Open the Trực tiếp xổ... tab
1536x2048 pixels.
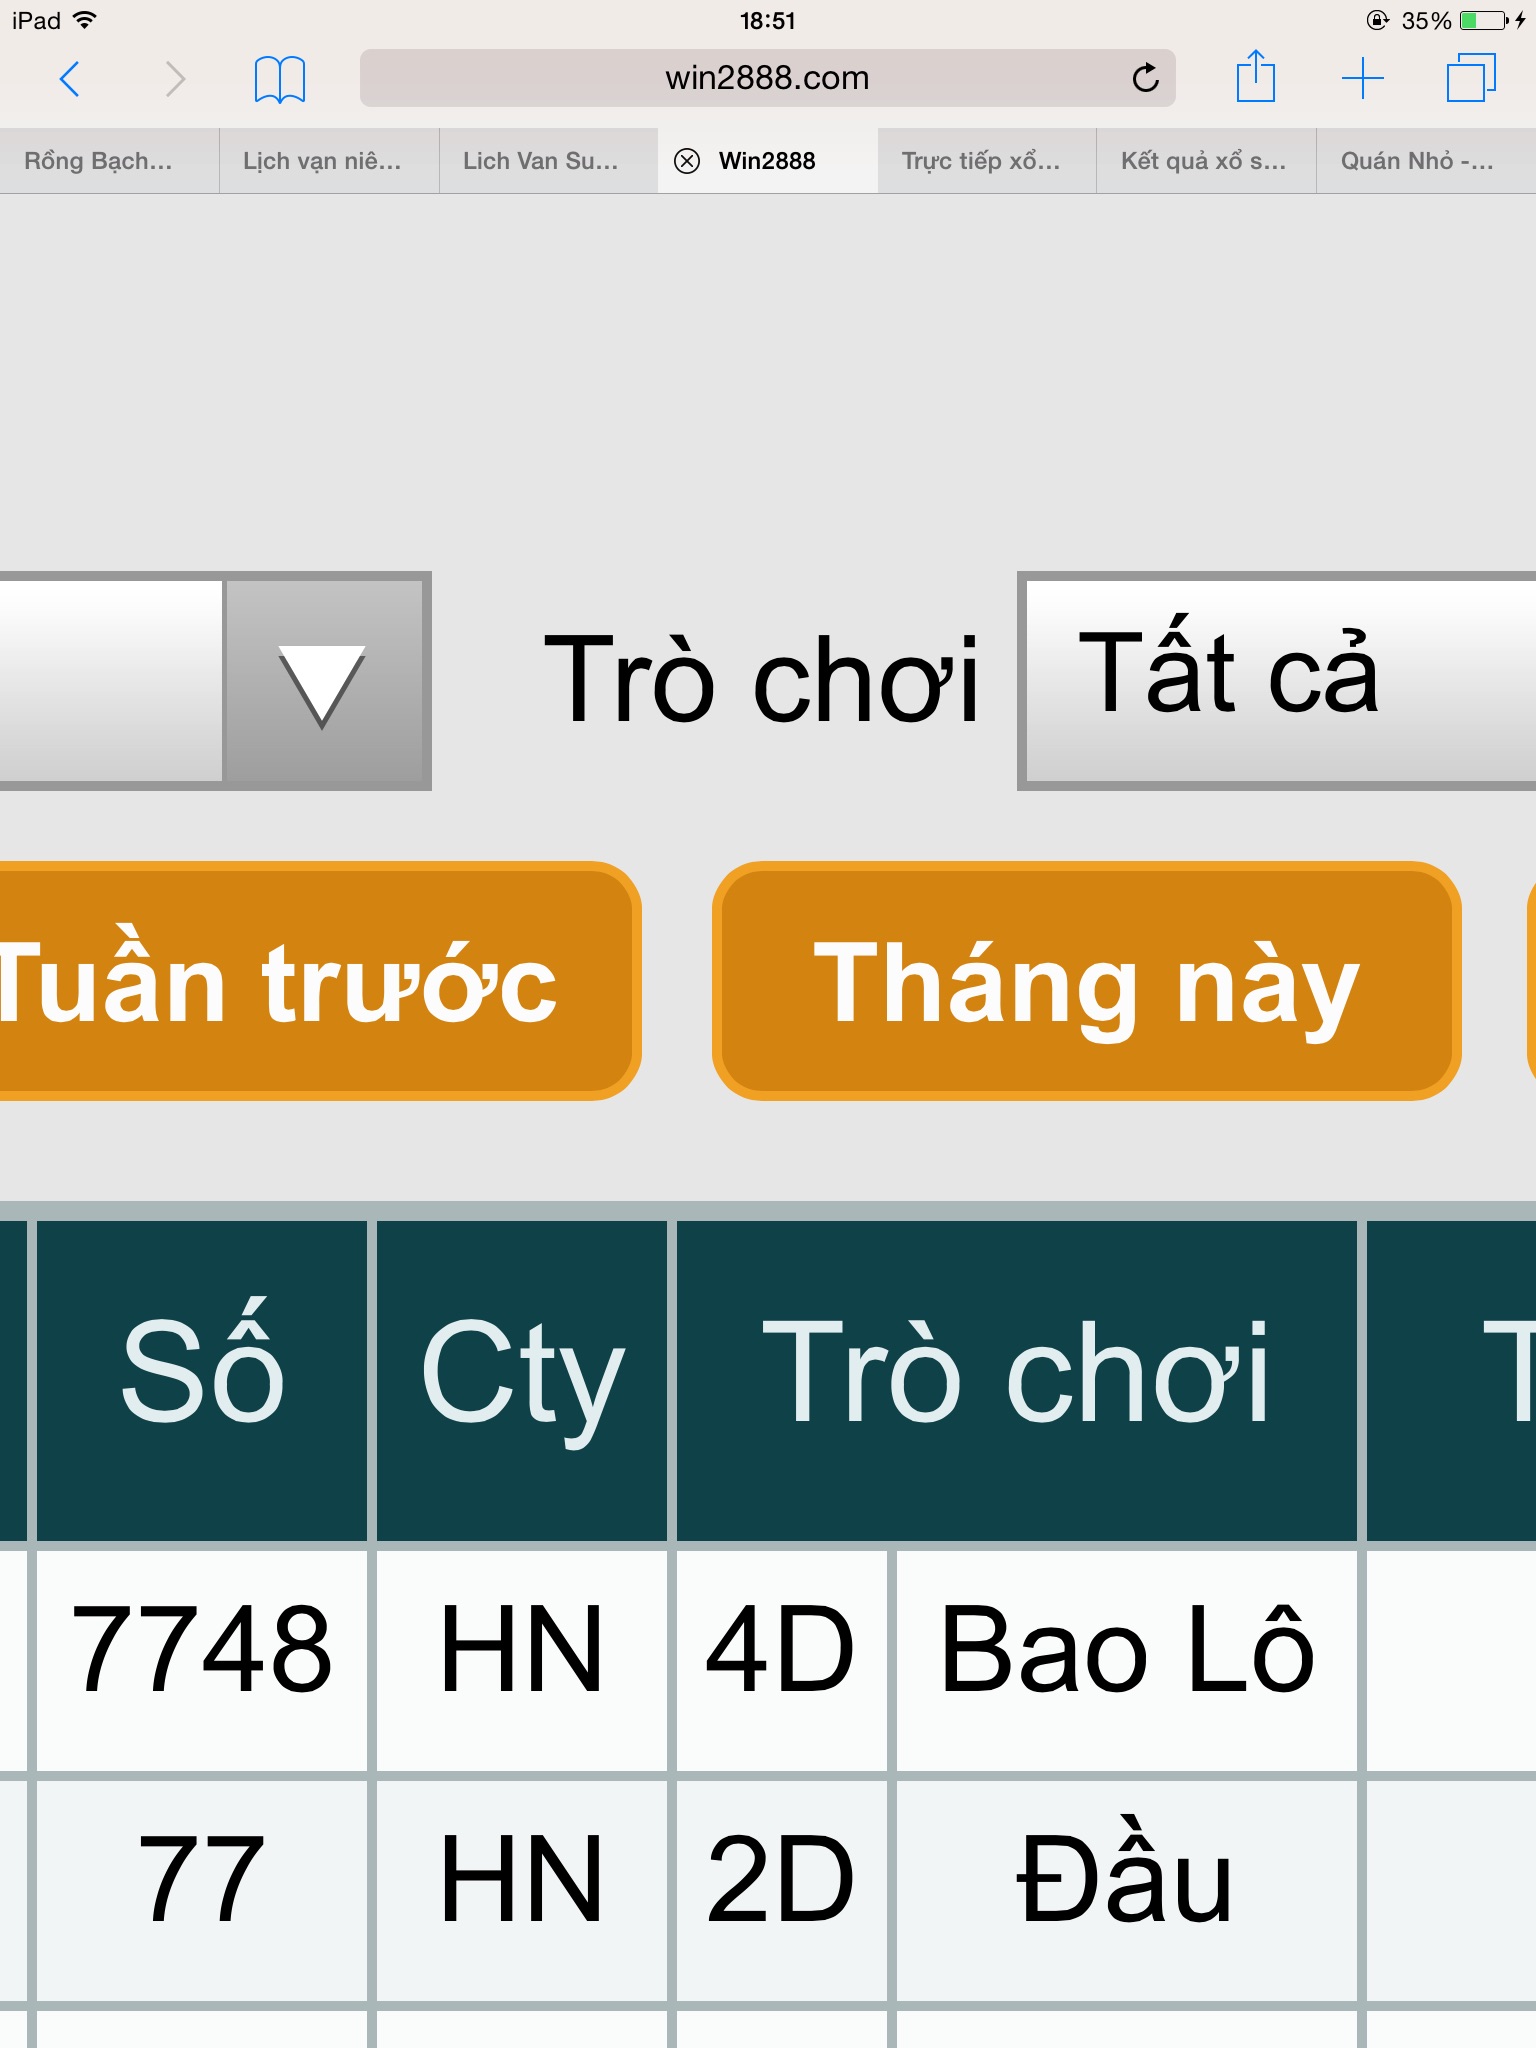point(987,161)
